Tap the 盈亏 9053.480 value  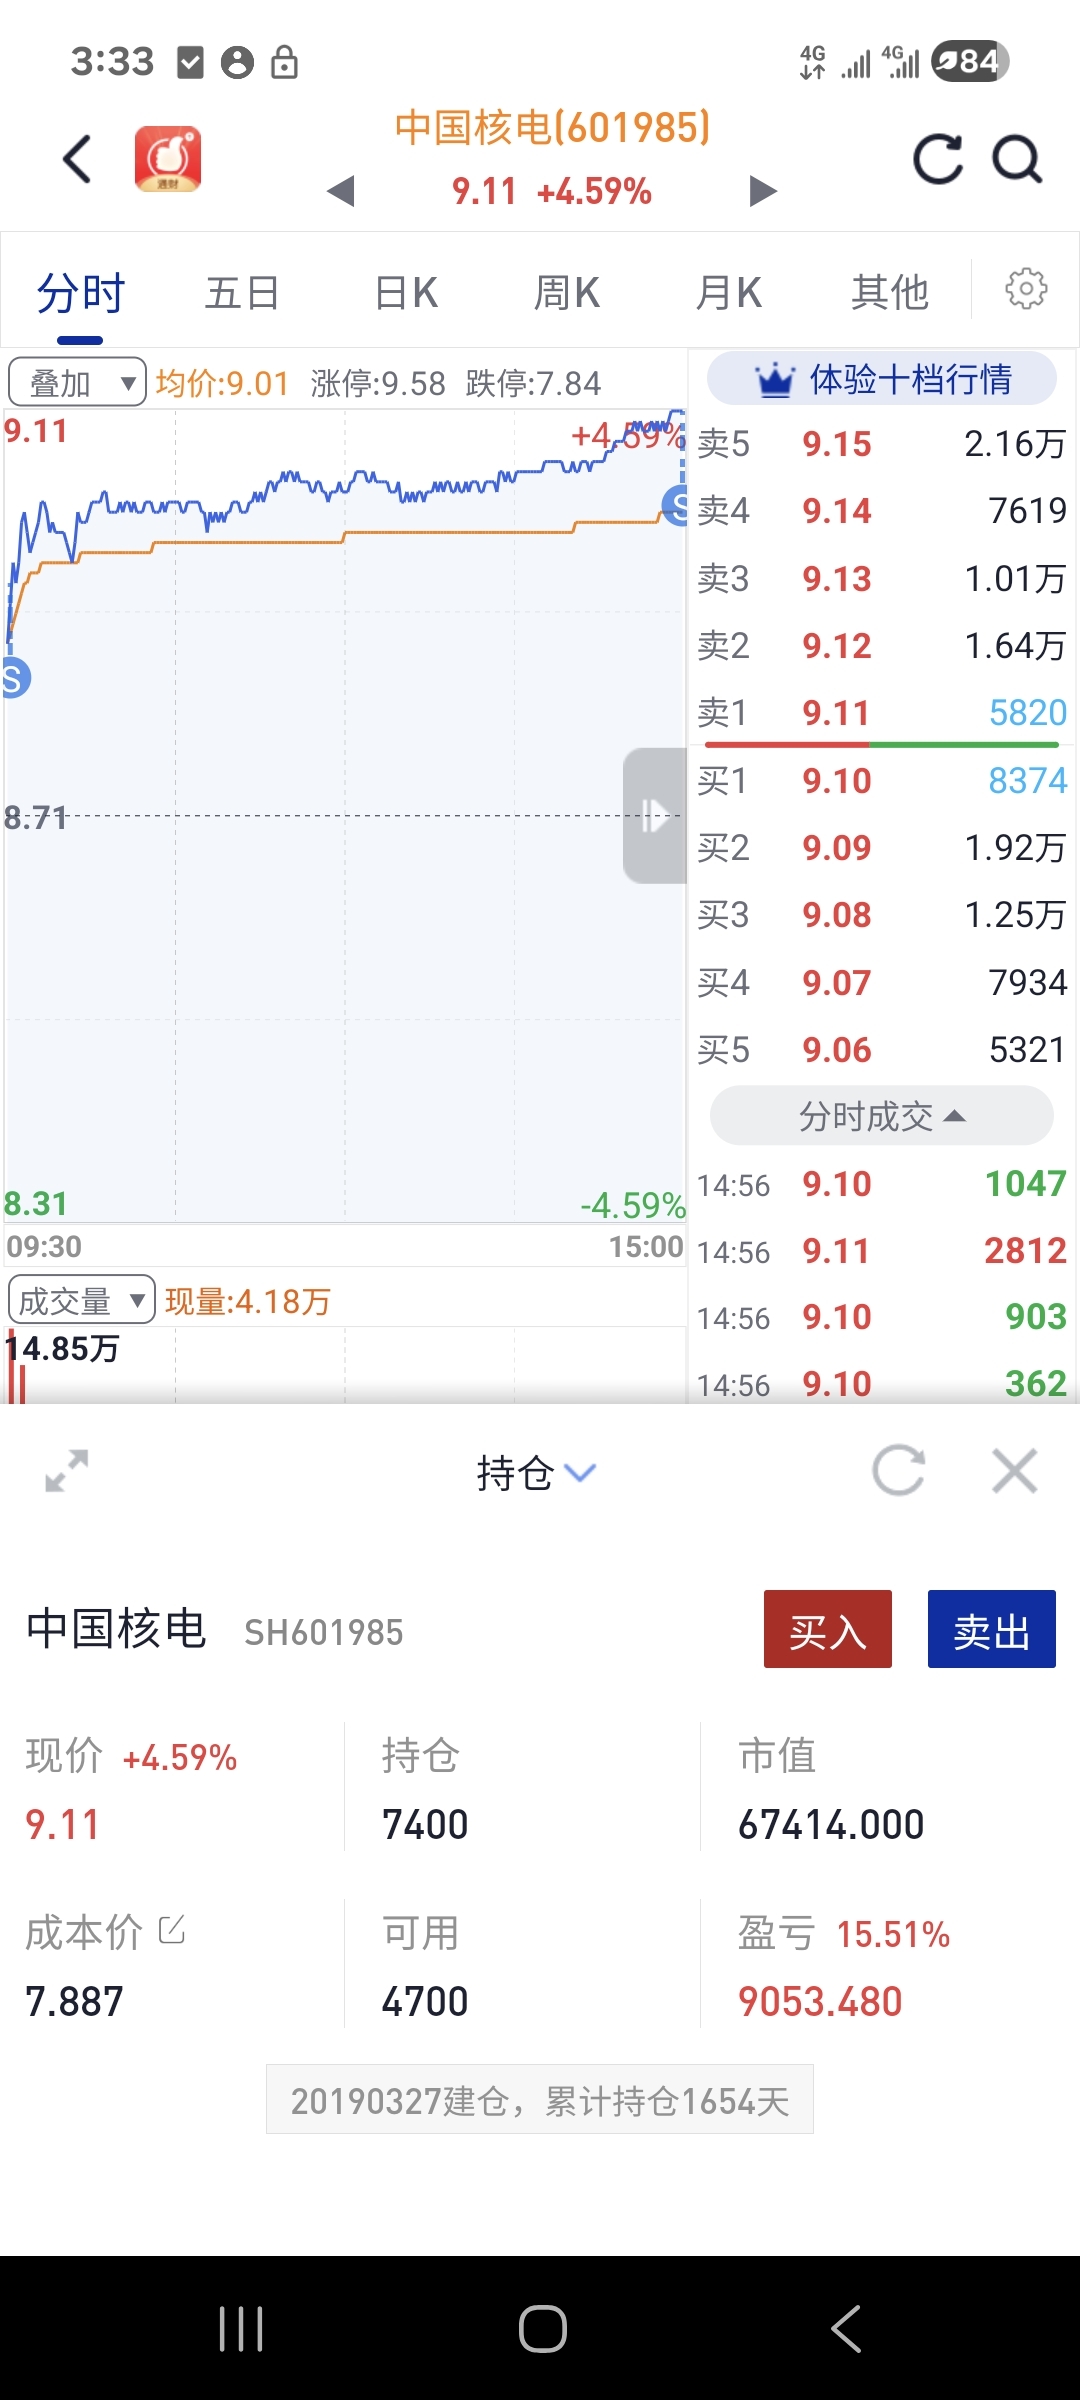pyautogui.click(x=820, y=2002)
